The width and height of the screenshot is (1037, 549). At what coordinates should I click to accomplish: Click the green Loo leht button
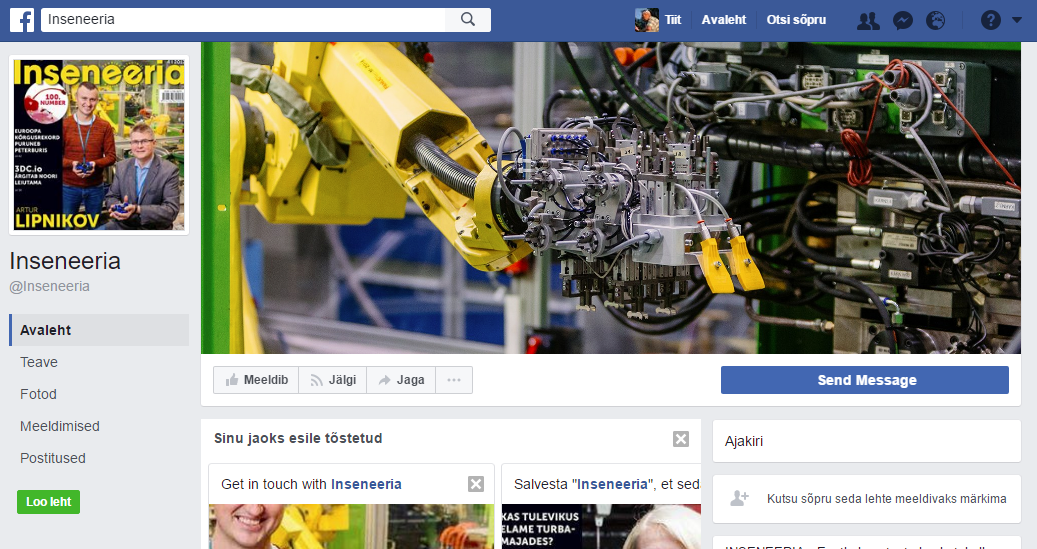tap(48, 502)
